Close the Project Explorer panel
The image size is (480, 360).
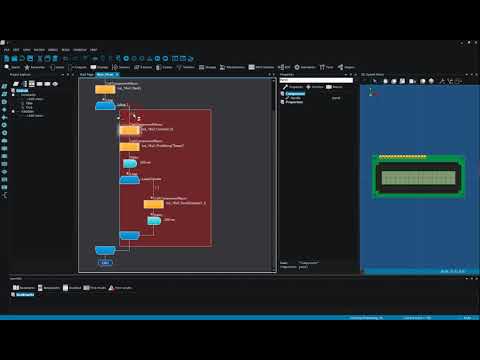coord(73,75)
